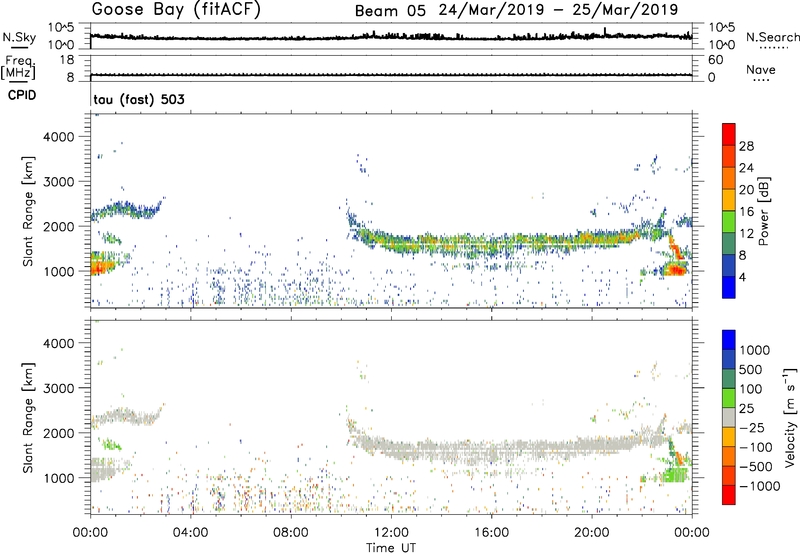Click the N.Sky noise trace line

(x=391, y=37)
